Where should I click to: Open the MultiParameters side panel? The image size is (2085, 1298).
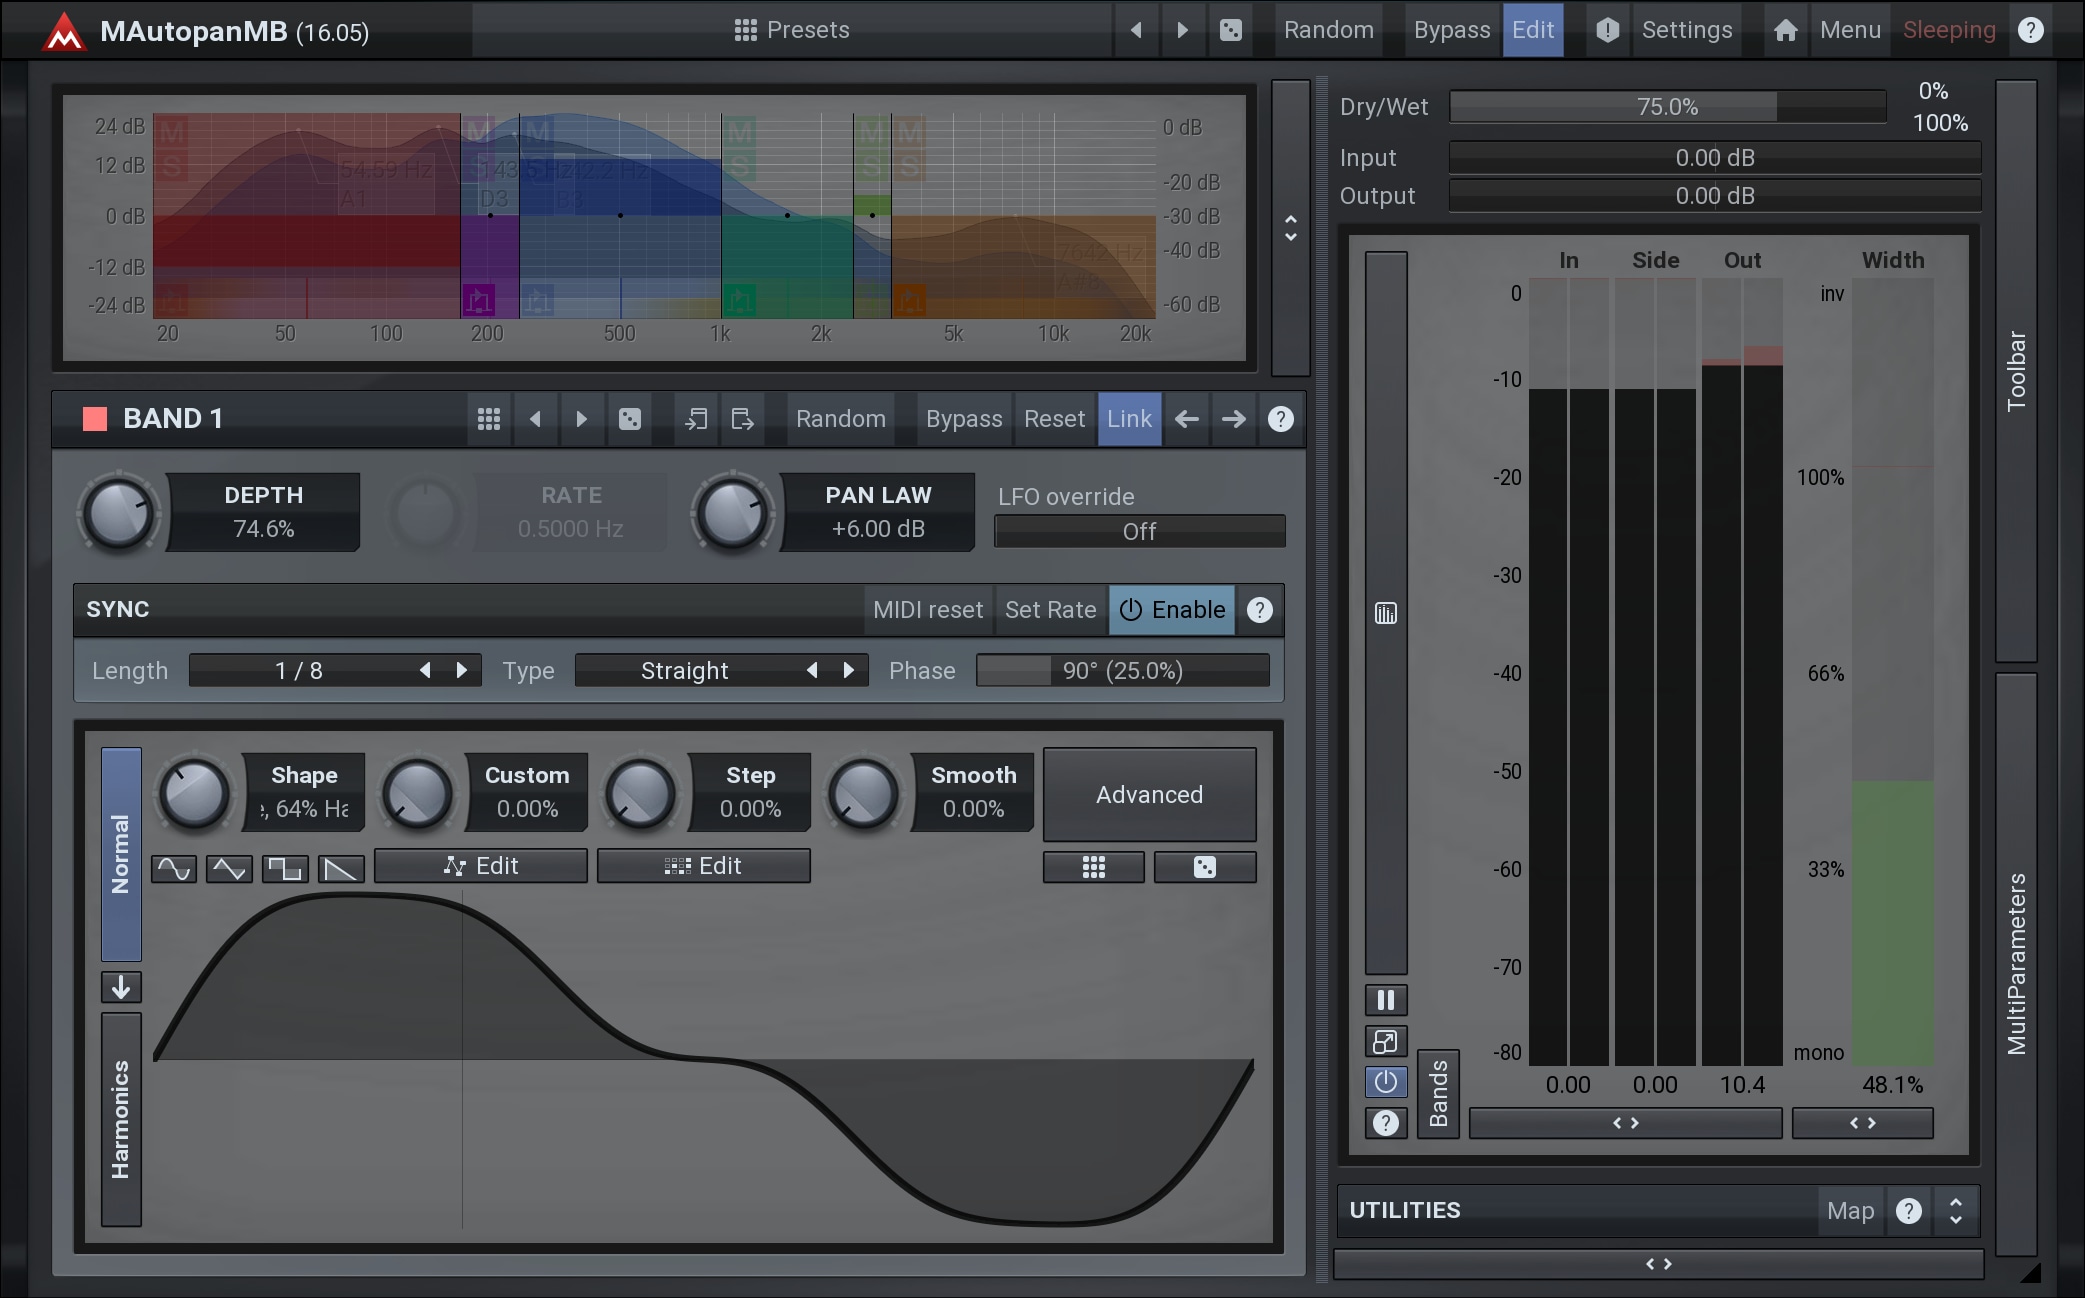point(2016,964)
